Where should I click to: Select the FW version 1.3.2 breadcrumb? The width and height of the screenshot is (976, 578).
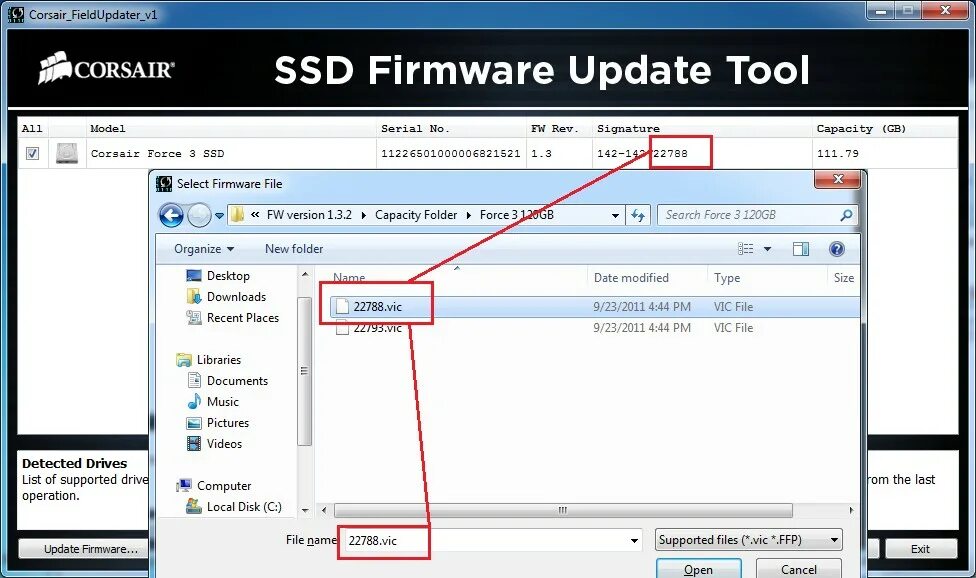click(x=309, y=215)
